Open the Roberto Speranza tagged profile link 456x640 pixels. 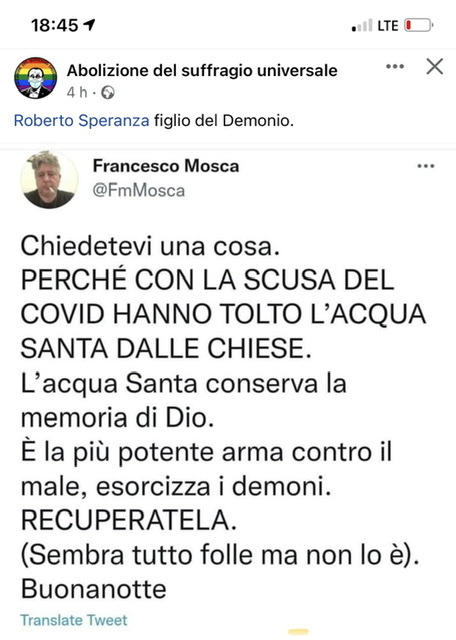tap(82, 121)
